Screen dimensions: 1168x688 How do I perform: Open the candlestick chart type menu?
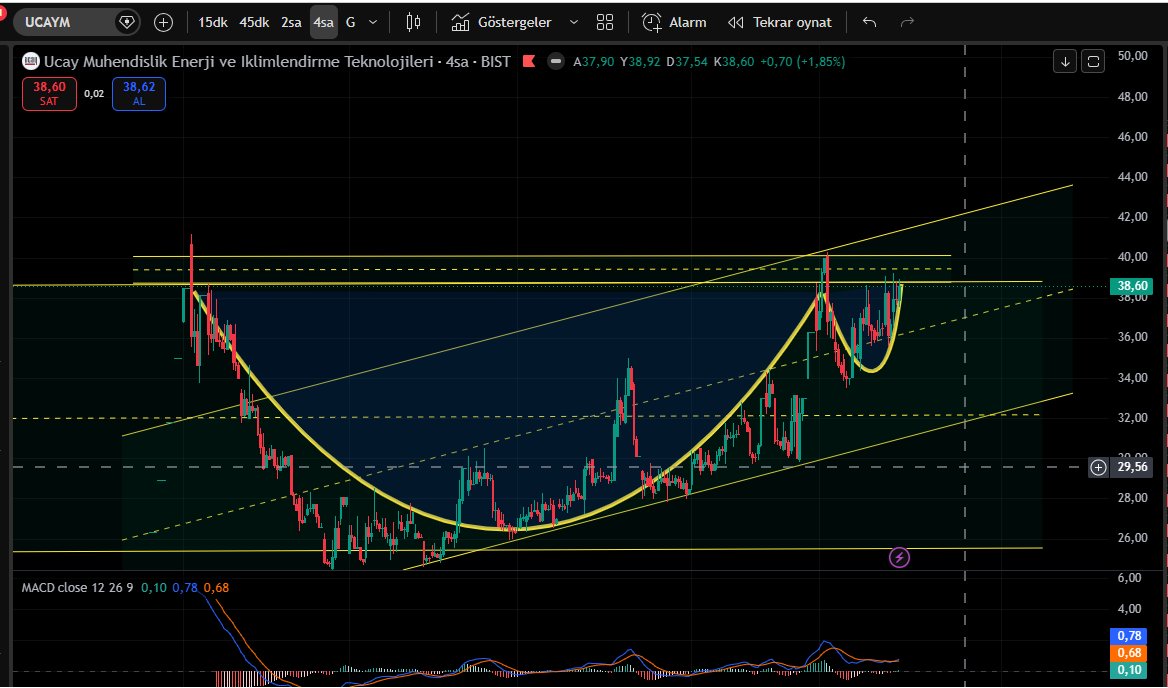pyautogui.click(x=413, y=22)
